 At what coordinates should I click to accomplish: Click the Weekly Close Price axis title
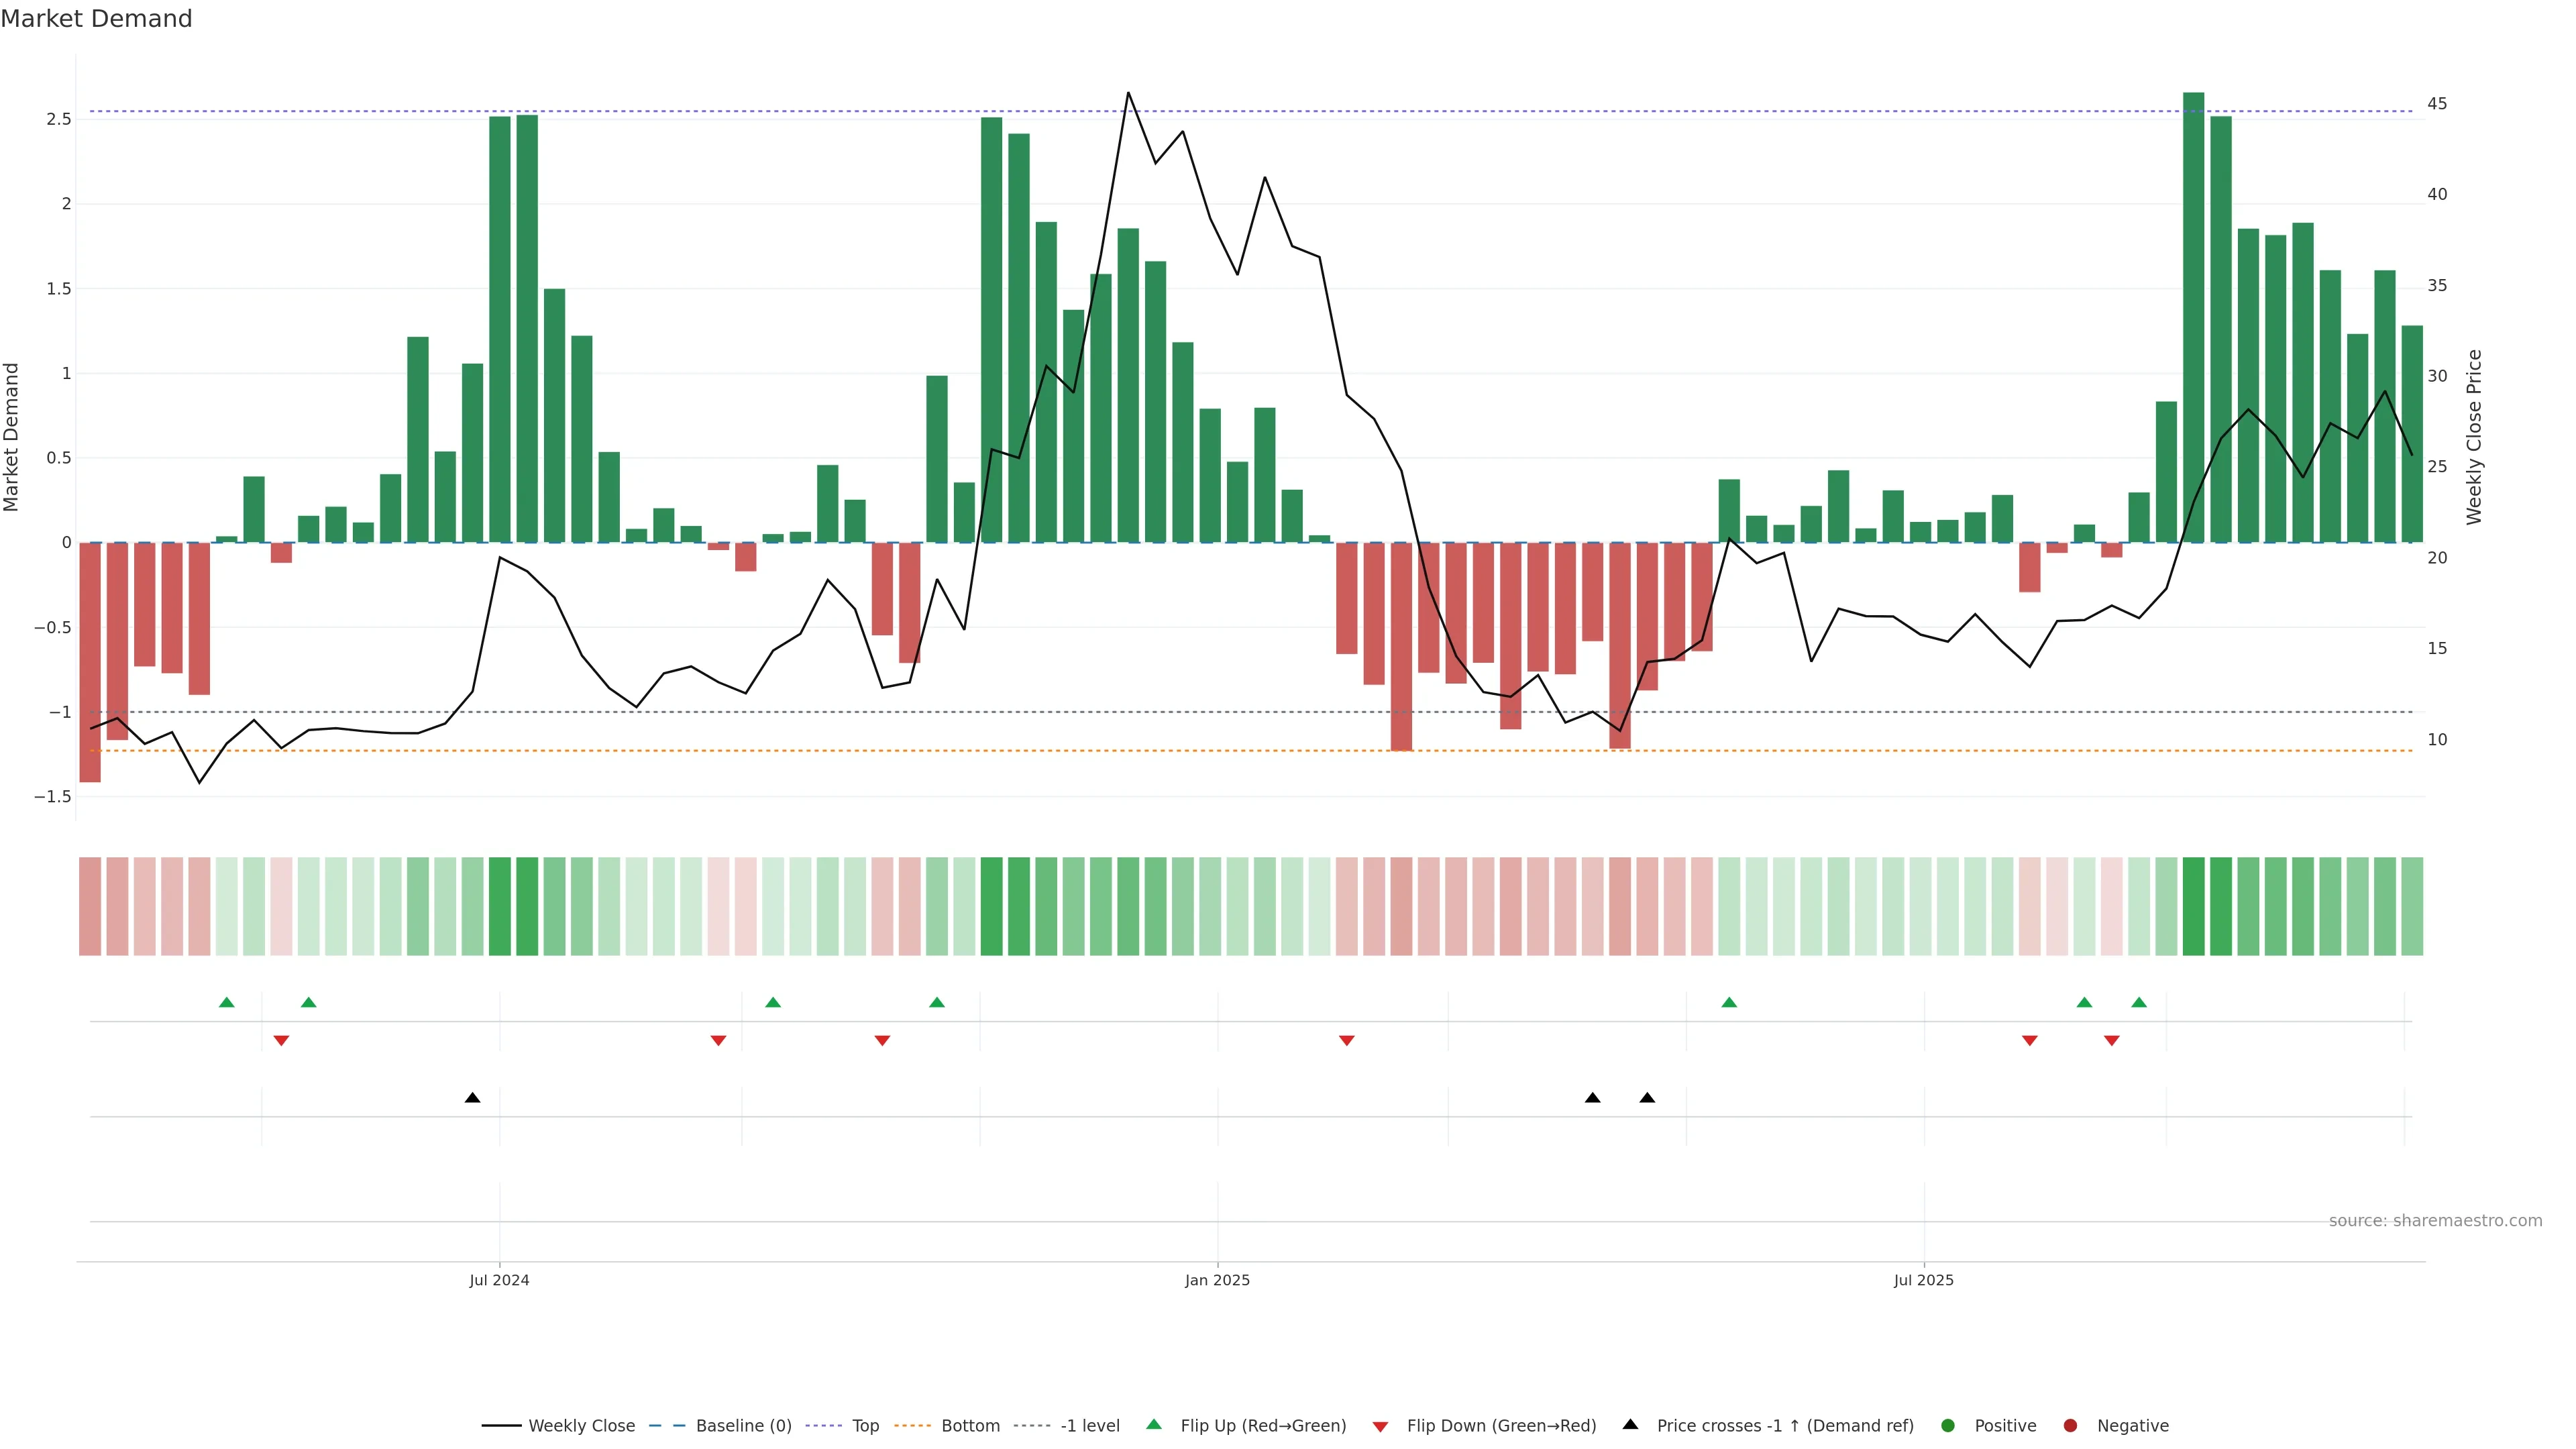click(2474, 437)
